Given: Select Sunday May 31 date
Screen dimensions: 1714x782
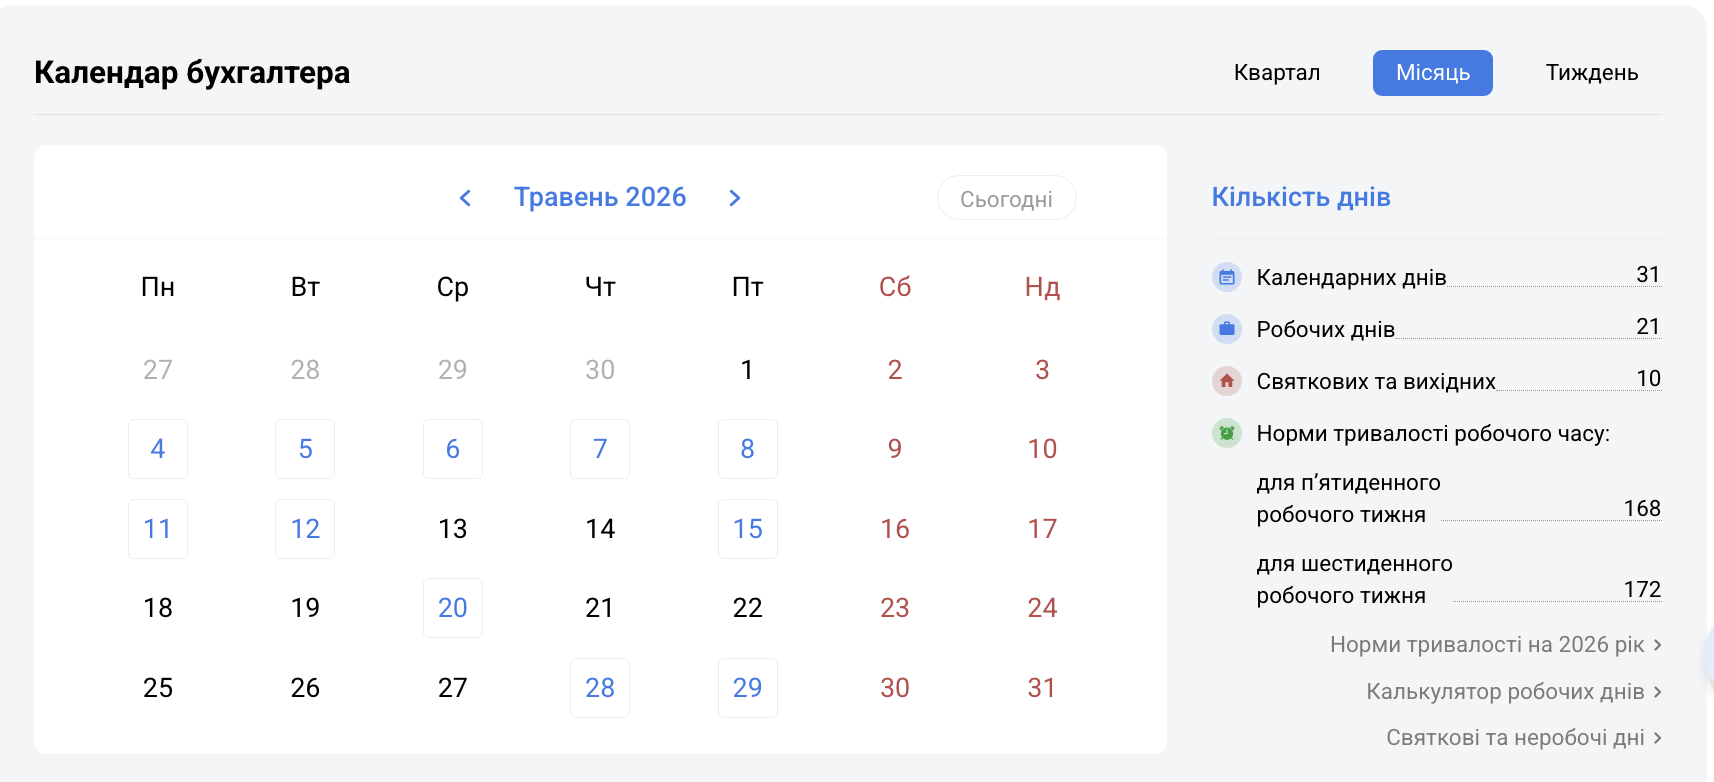Looking at the screenshot, I should click(1042, 688).
